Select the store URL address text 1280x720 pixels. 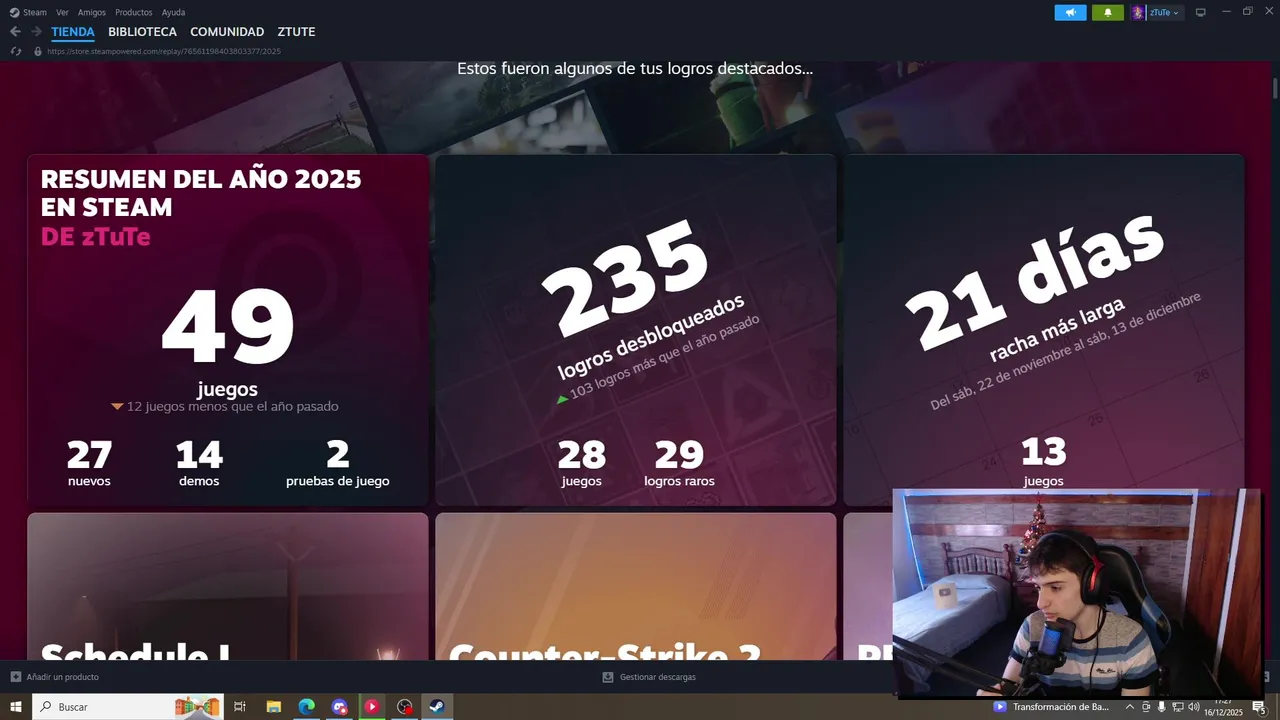[164, 51]
